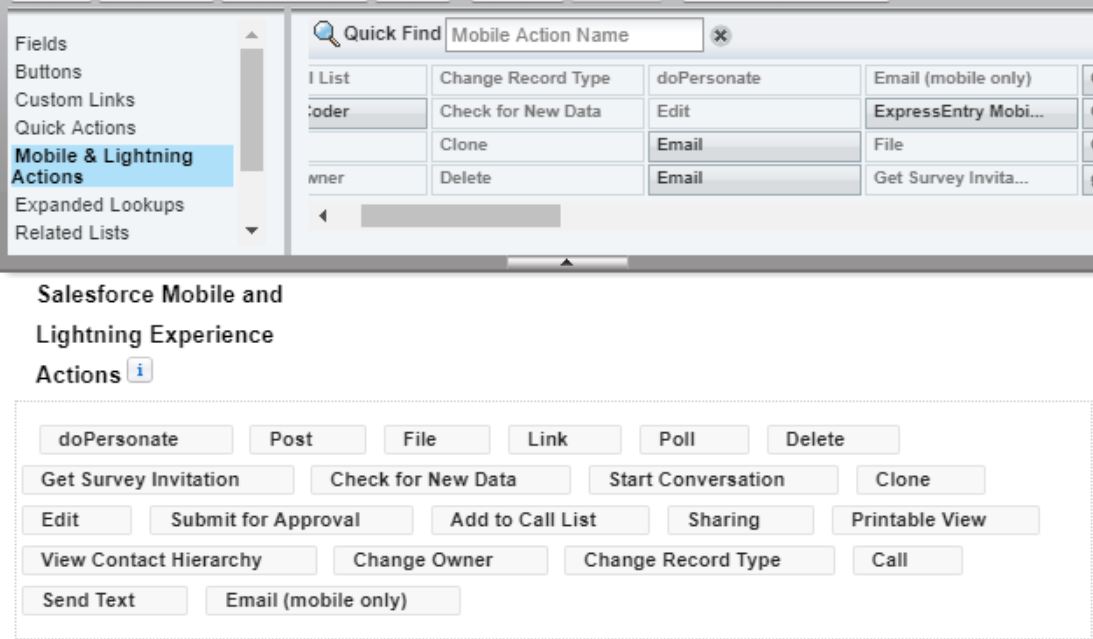The width and height of the screenshot is (1093, 639).
Task: Open the info icon beside Actions heading
Action: click(x=139, y=371)
